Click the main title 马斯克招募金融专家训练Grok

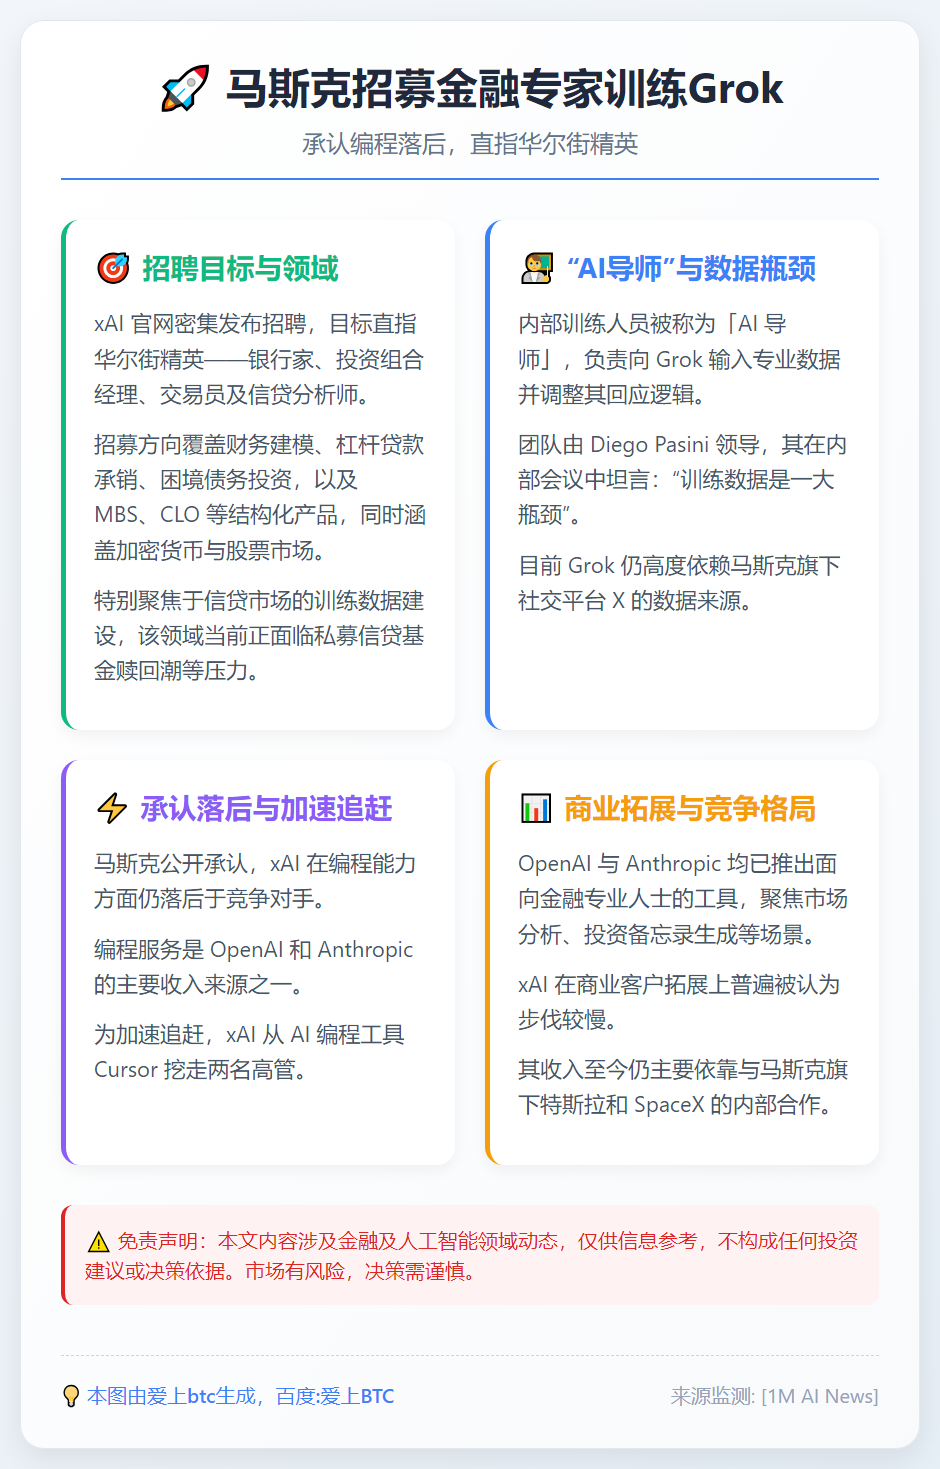click(x=504, y=89)
